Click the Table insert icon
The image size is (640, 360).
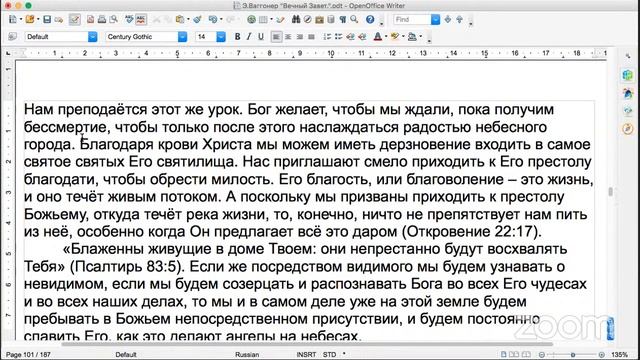263,19
